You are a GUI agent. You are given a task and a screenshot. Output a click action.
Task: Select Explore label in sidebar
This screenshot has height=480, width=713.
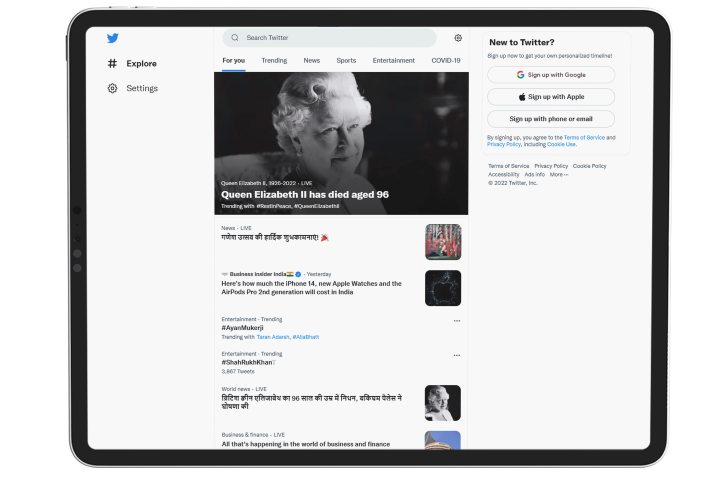point(141,64)
